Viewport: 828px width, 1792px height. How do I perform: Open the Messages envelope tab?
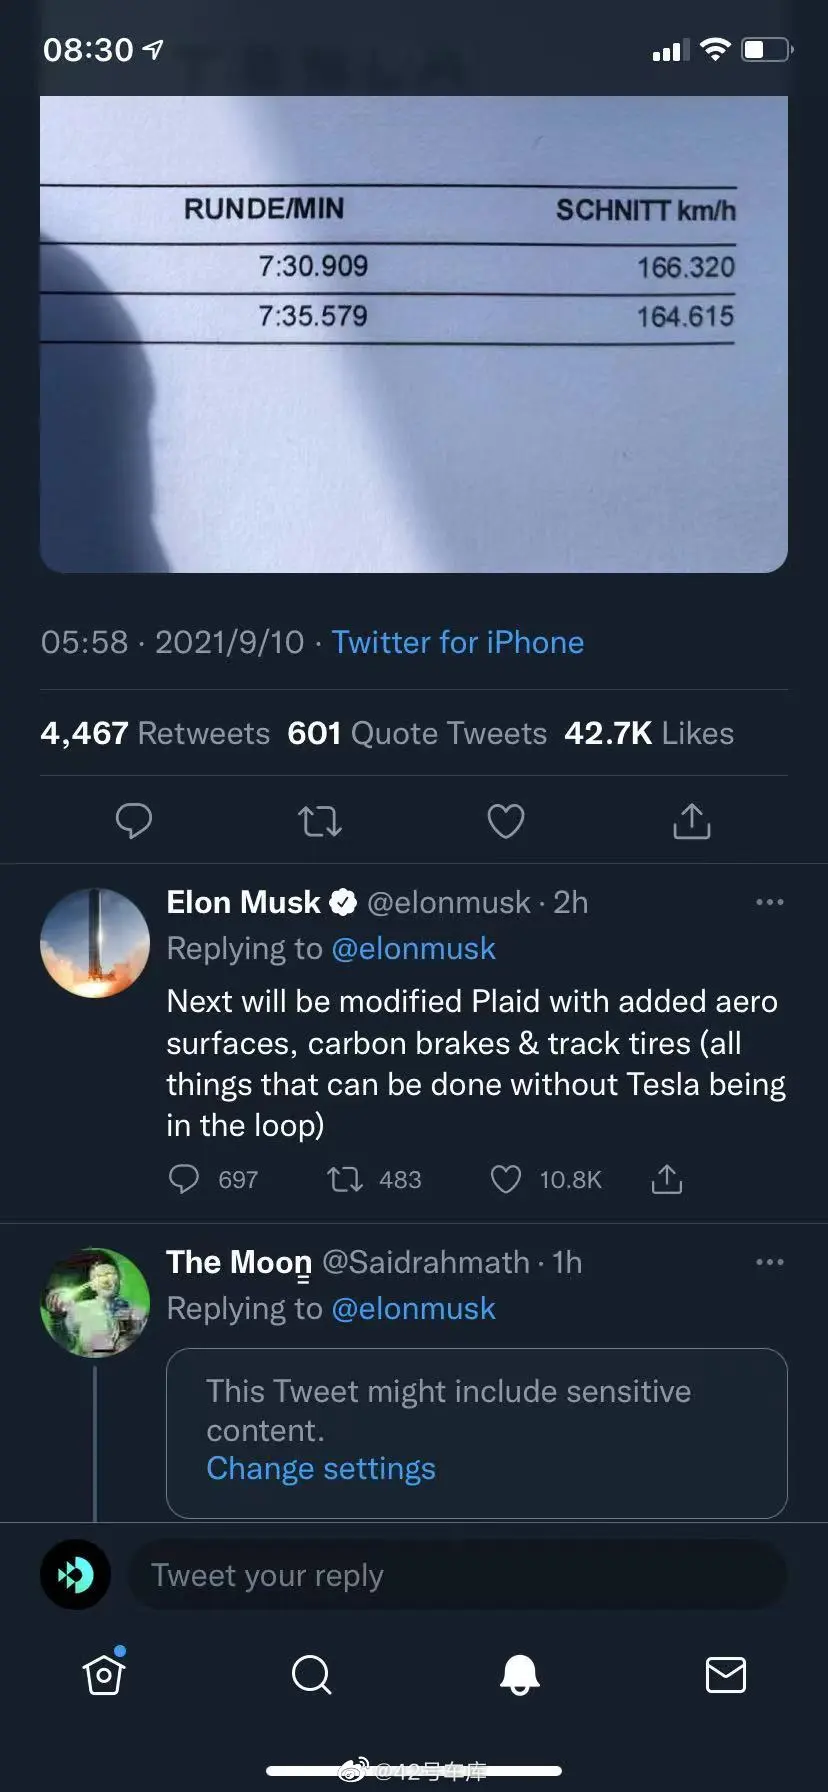tap(725, 1674)
